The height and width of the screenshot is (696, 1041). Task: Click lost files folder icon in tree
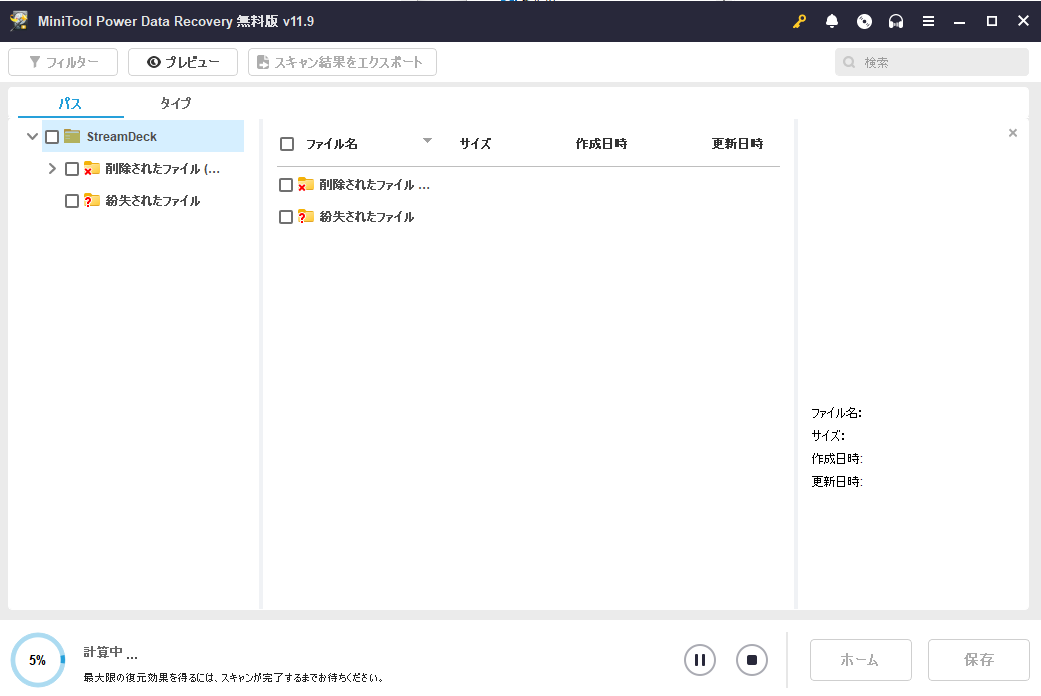92,201
